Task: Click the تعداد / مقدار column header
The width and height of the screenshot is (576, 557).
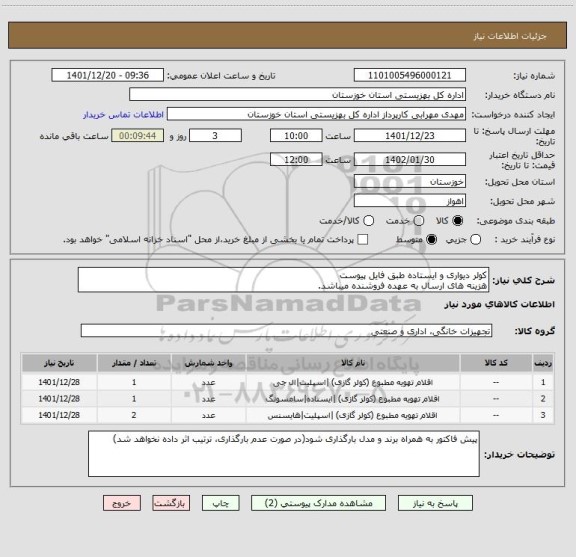Action: pyautogui.click(x=134, y=363)
